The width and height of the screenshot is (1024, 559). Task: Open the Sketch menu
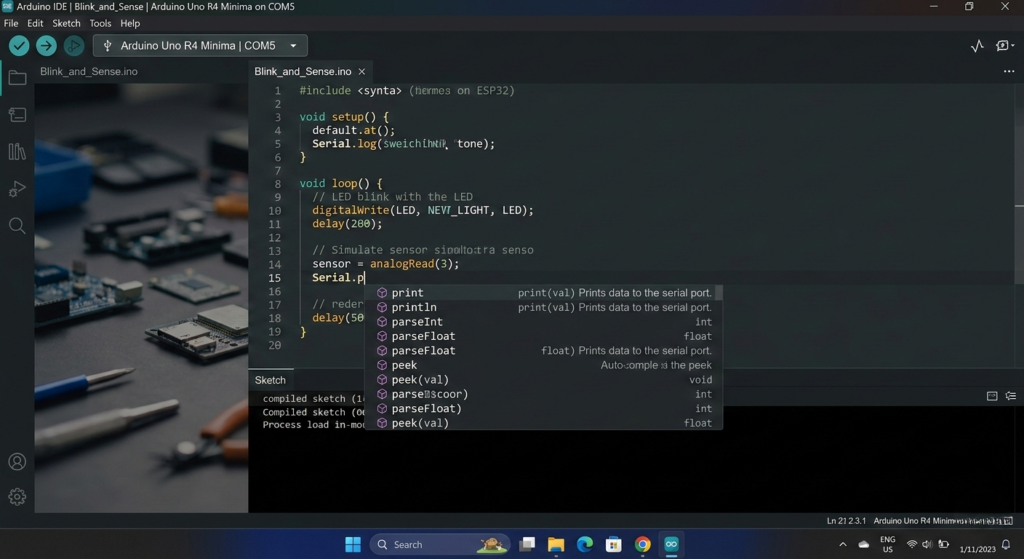click(66, 23)
